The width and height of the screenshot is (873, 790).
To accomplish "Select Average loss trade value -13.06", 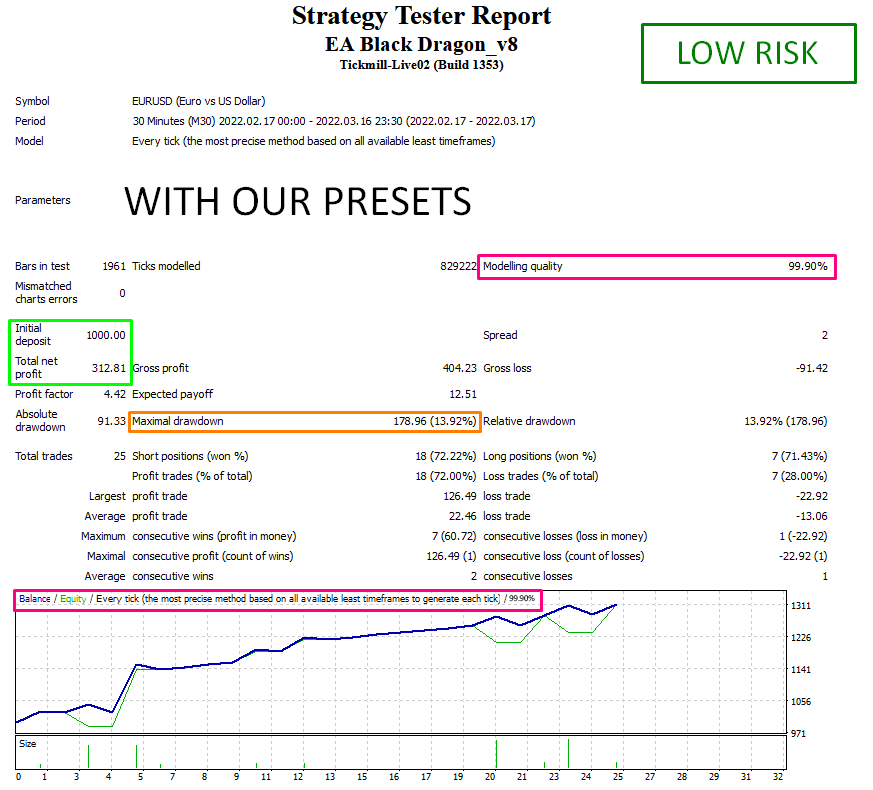I will coord(812,517).
